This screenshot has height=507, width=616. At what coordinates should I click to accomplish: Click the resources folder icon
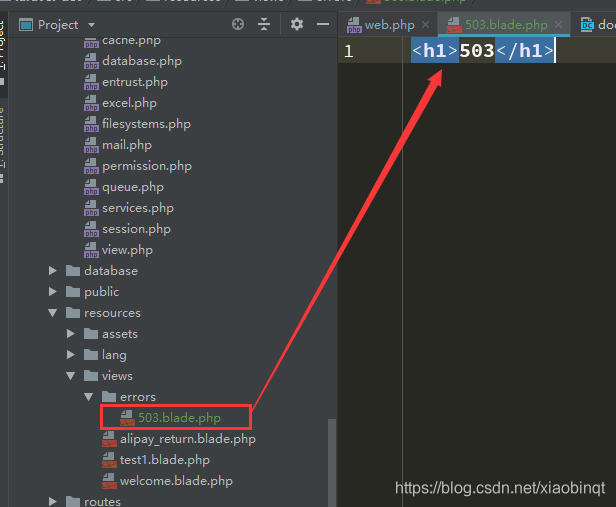[x=73, y=313]
